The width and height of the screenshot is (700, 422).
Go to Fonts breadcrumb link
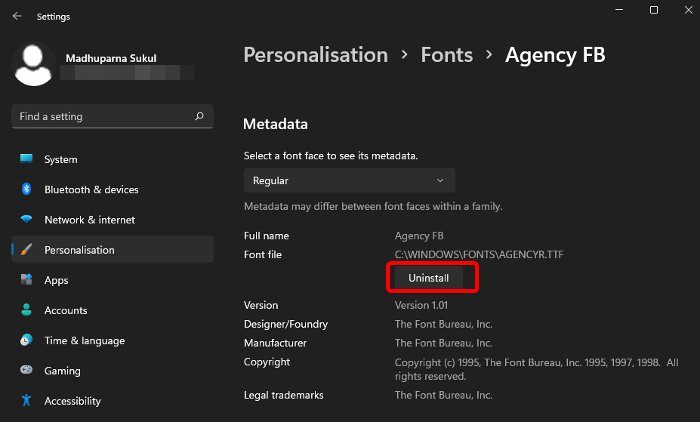[x=446, y=55]
